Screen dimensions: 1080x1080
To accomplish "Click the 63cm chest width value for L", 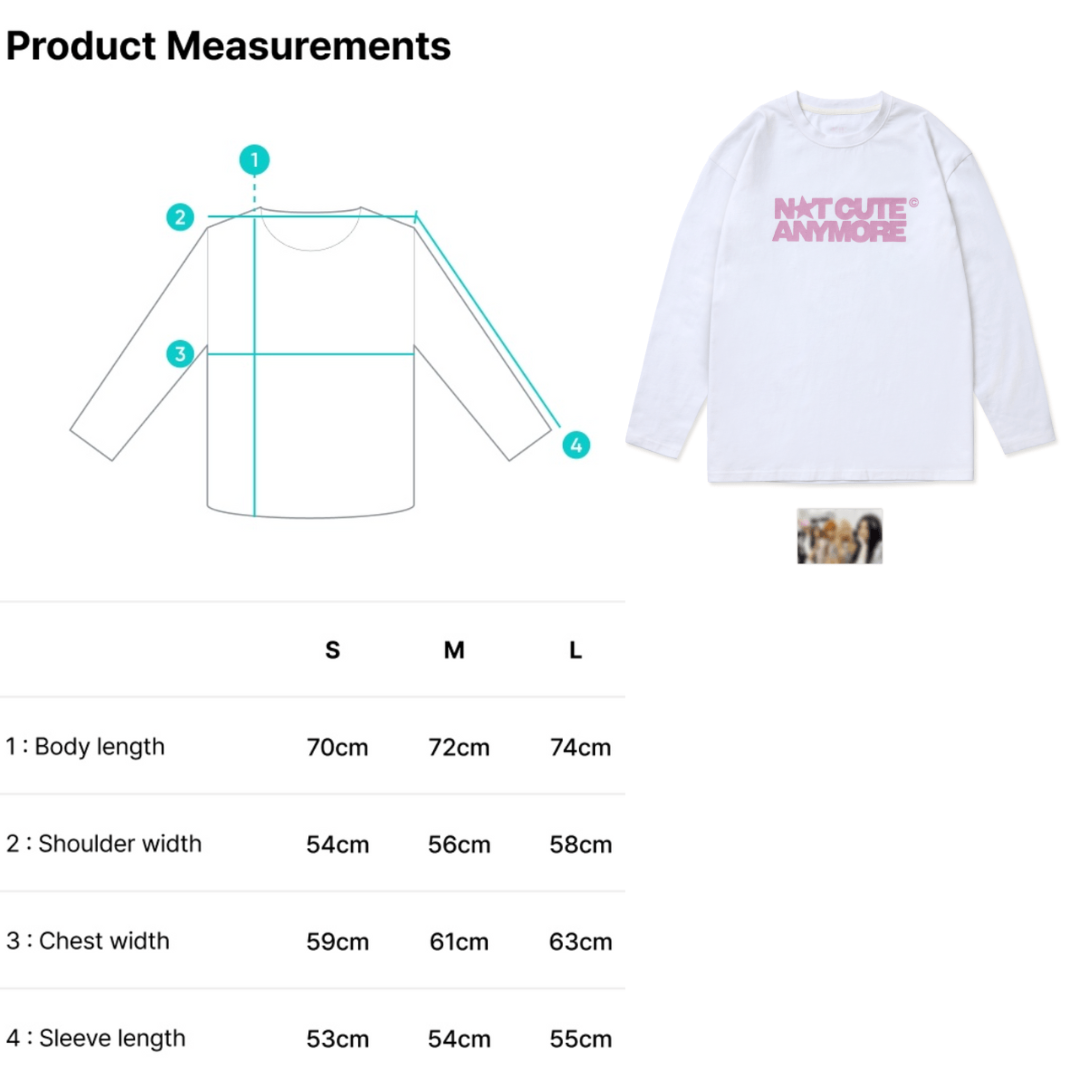I will click(x=580, y=941).
